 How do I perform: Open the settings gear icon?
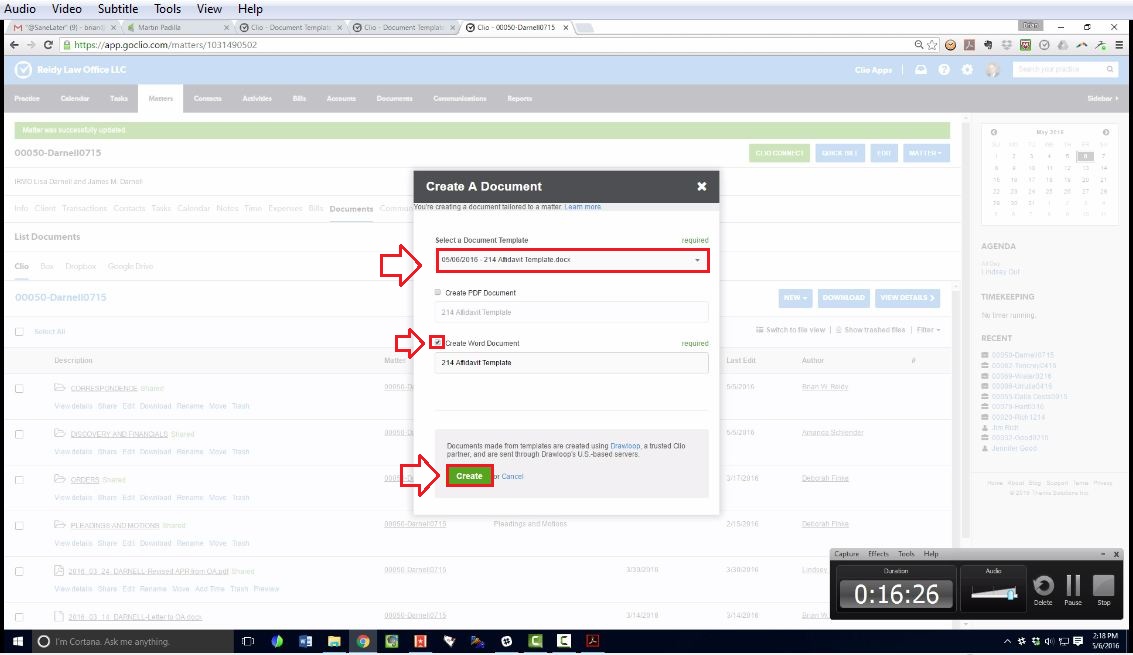pos(967,70)
